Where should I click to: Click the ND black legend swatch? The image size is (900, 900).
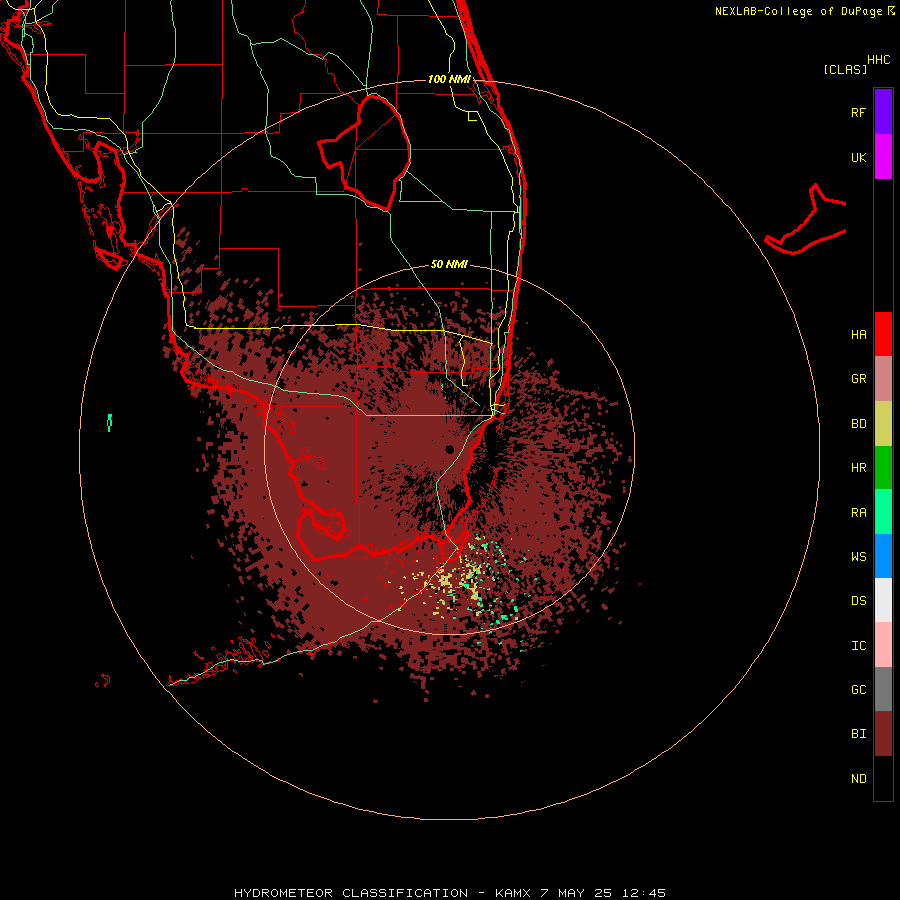[883, 778]
